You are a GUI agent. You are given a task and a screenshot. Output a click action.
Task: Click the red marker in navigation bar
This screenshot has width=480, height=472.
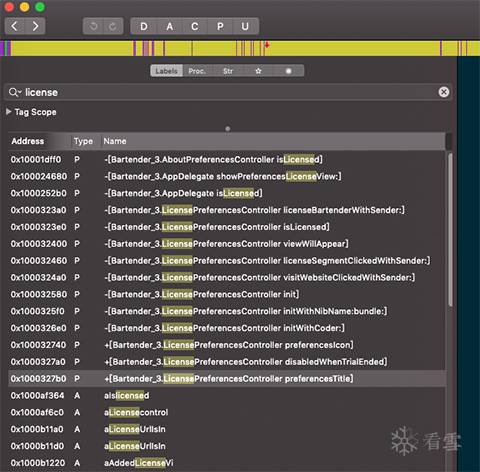(x=267, y=45)
